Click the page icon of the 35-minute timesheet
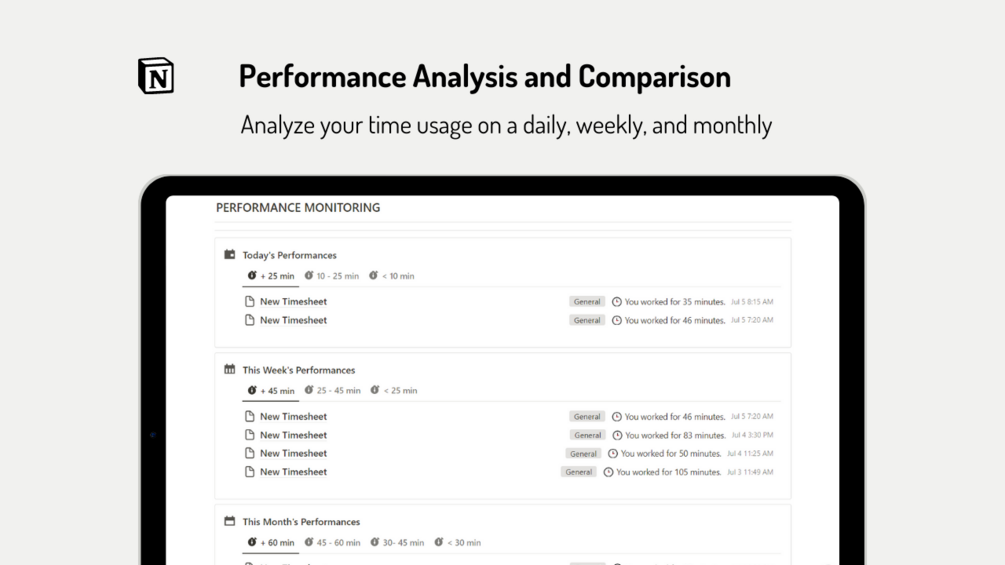The width and height of the screenshot is (1005, 565). coord(250,301)
